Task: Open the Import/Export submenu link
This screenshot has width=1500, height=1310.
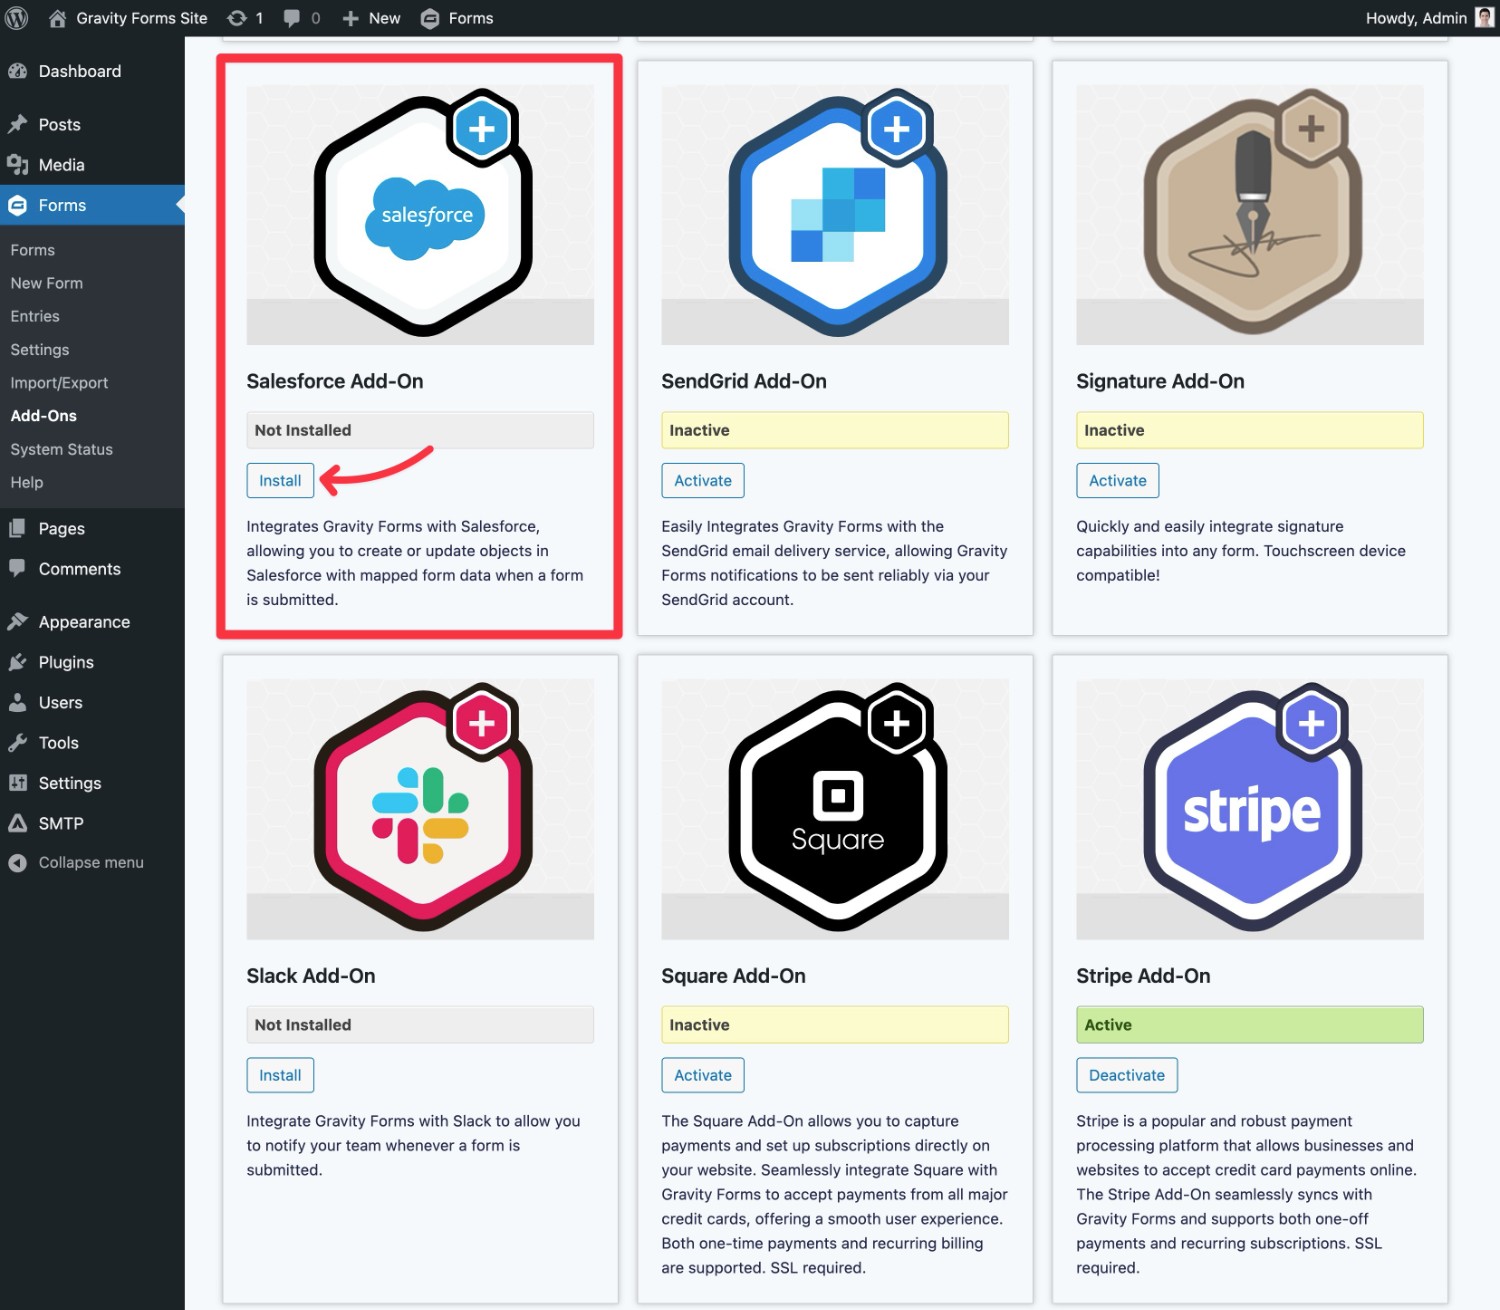Action: click(59, 383)
